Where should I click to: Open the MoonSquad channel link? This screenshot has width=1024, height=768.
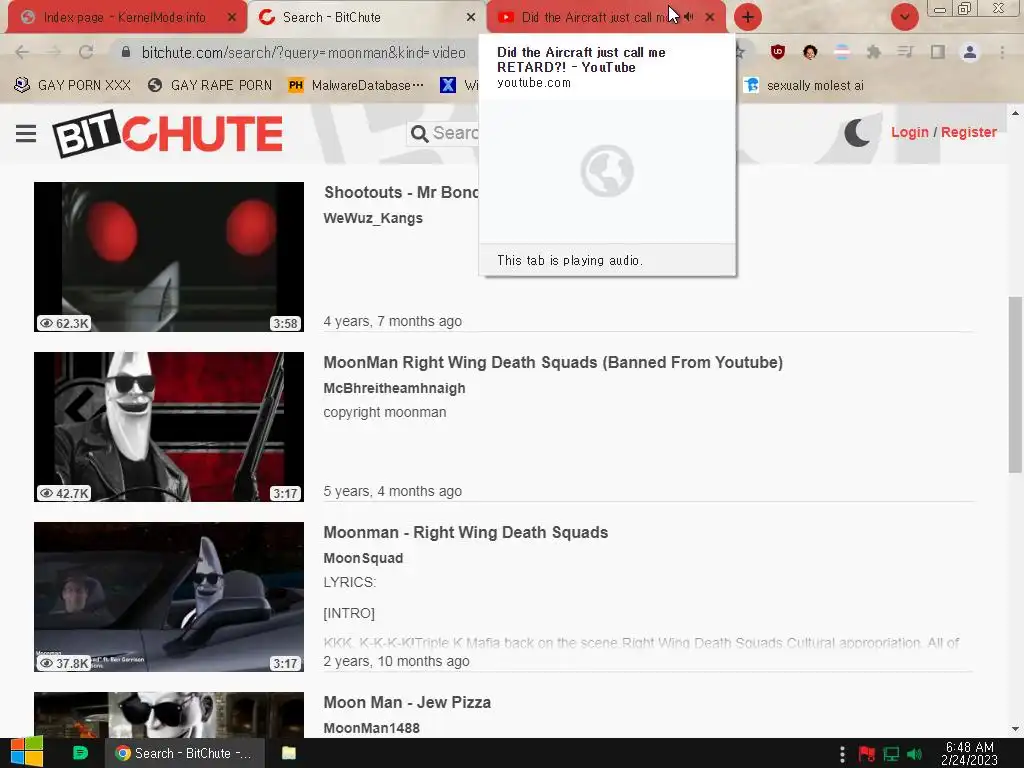click(x=363, y=558)
